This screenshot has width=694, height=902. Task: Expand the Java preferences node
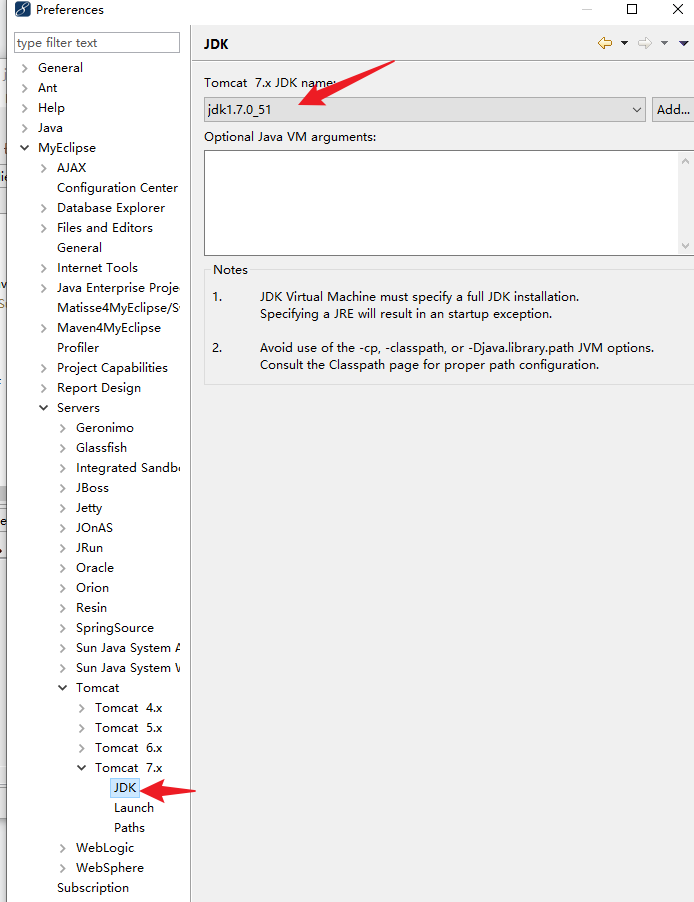(25, 128)
